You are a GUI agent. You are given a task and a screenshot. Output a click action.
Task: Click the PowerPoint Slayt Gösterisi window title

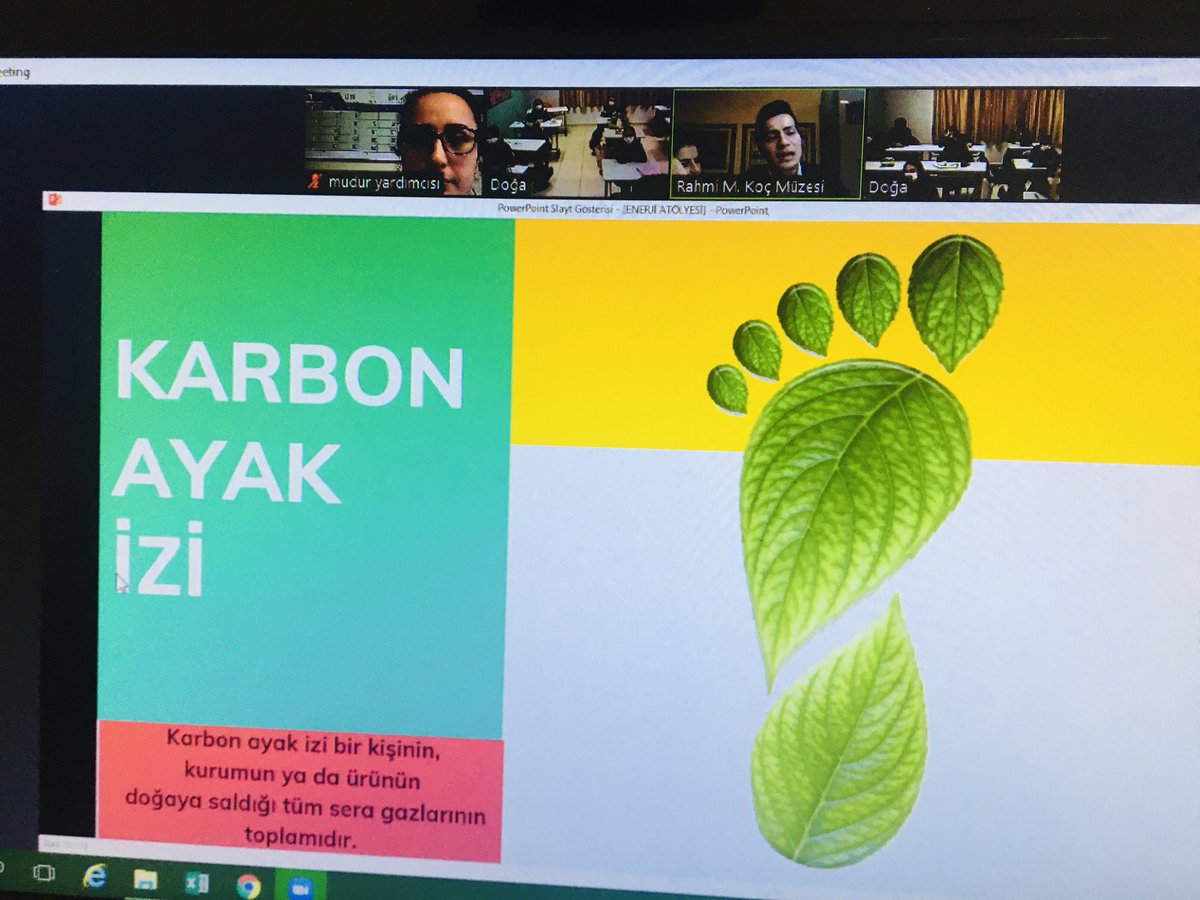tap(632, 209)
